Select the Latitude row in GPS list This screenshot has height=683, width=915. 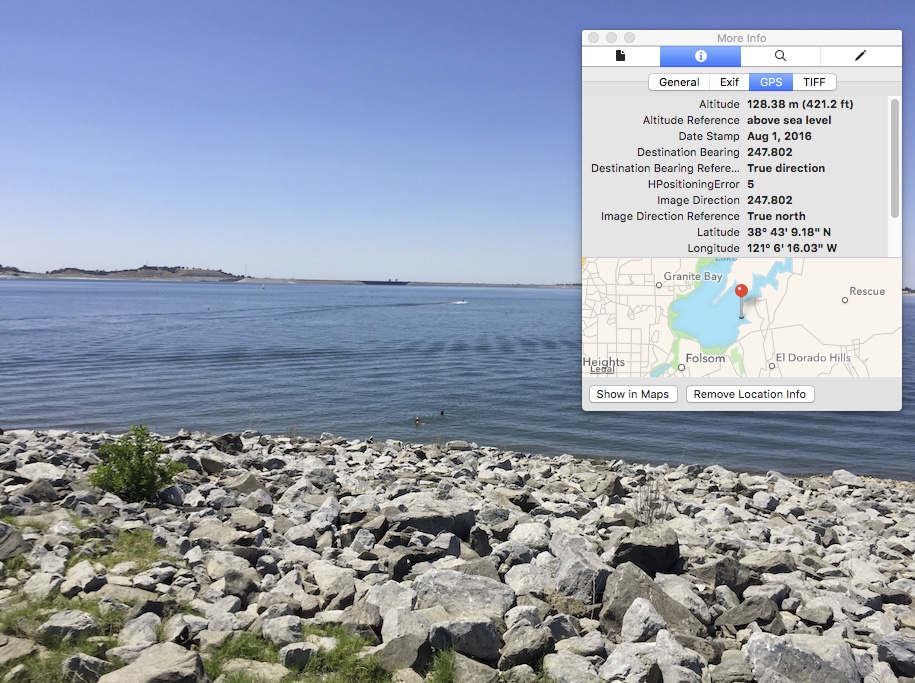(x=735, y=232)
